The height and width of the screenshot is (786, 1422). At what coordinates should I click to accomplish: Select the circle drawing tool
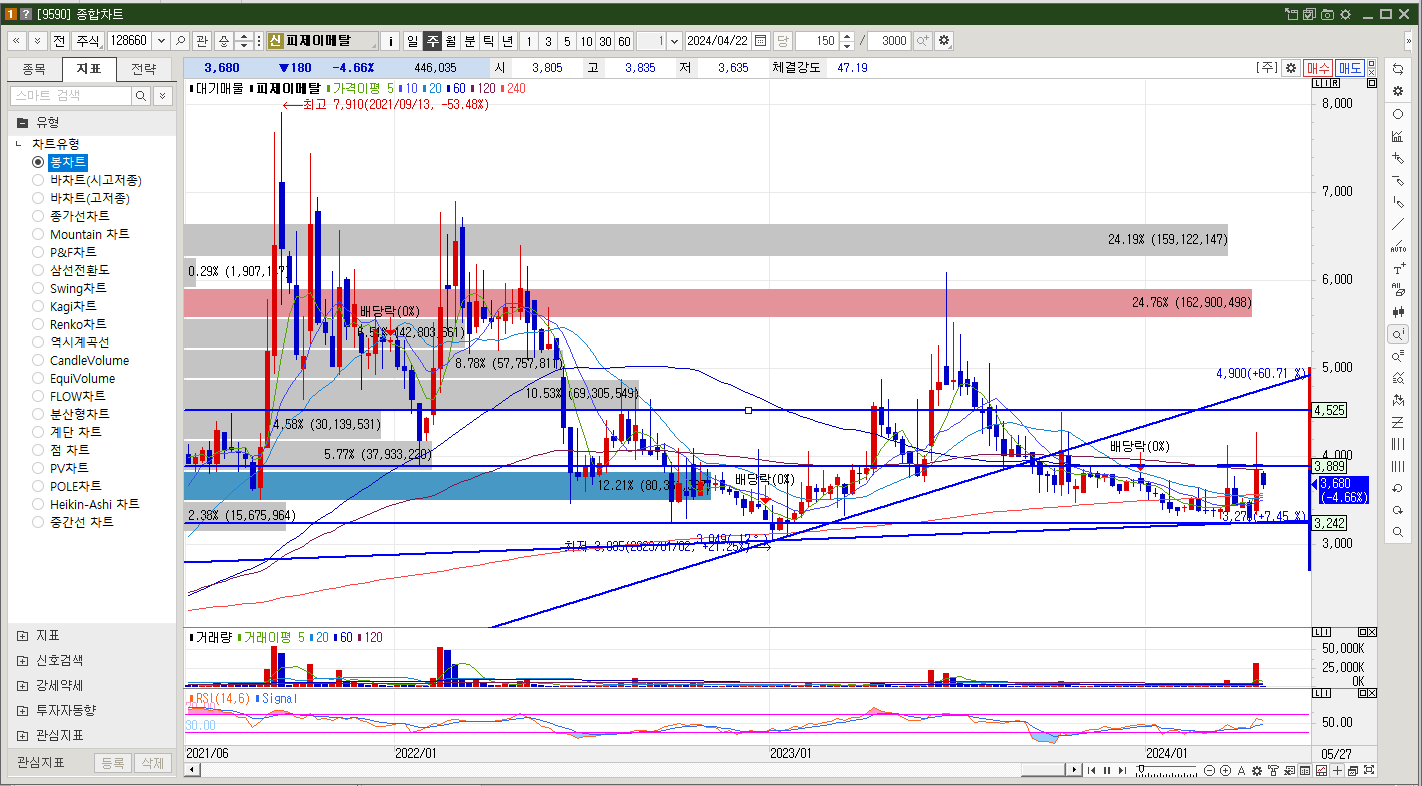pos(1398,114)
